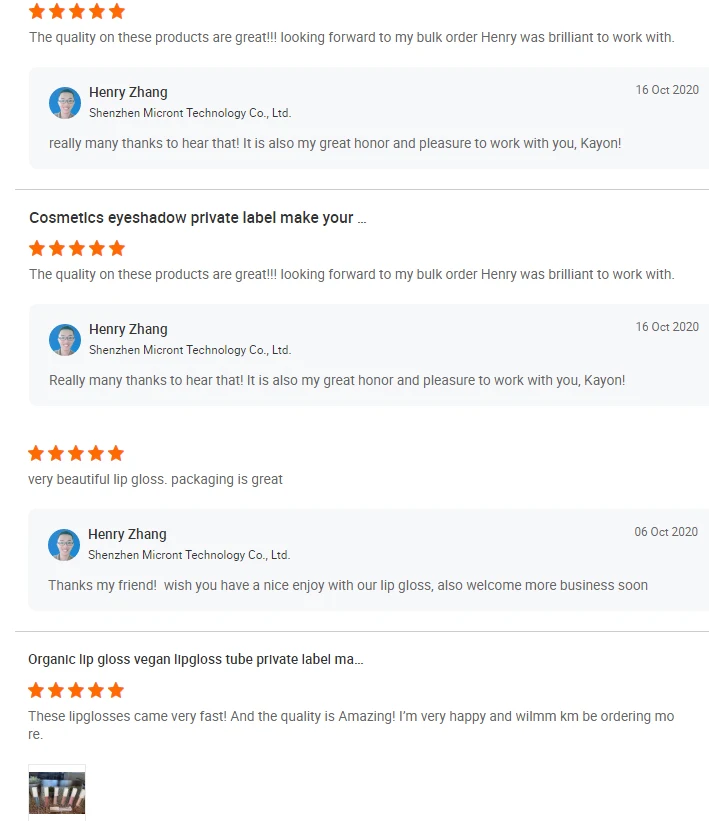
Task: Click Shenzhen Micront Technology in 06 Oct reply
Action: (189, 555)
